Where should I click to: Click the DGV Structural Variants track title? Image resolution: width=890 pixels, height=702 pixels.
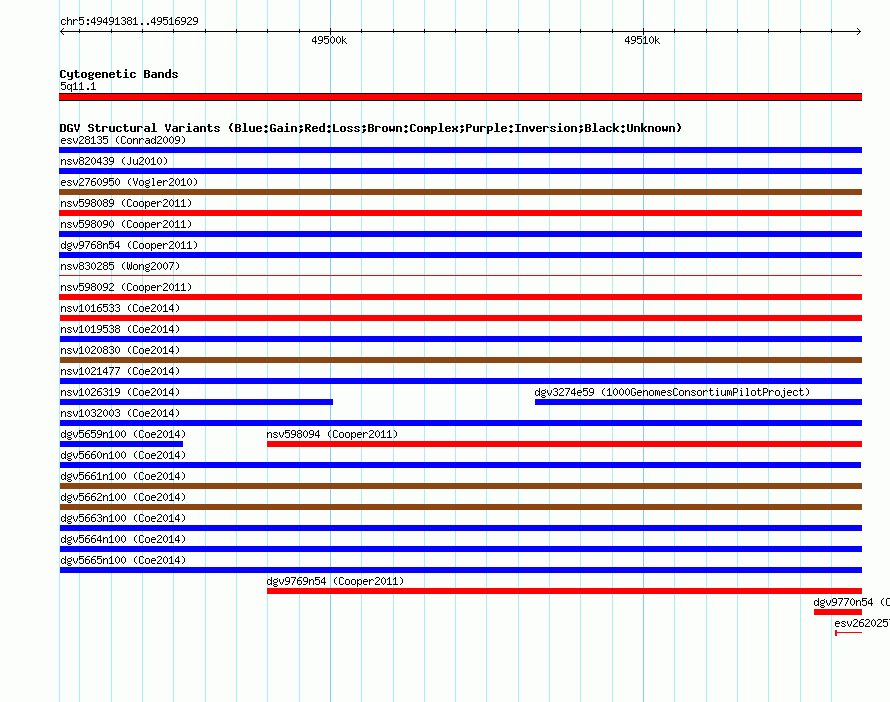(x=371, y=128)
